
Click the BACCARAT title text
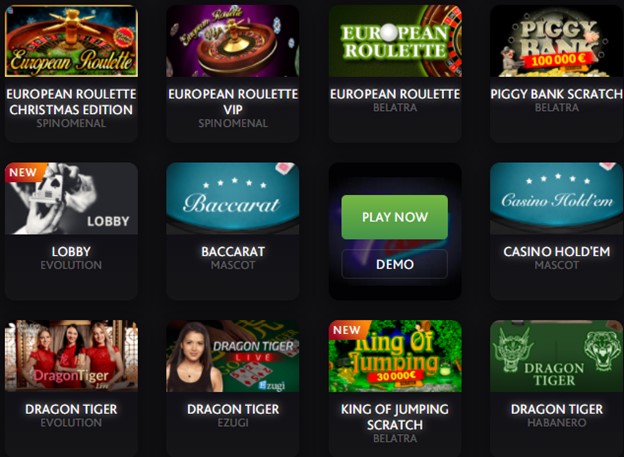click(x=233, y=252)
